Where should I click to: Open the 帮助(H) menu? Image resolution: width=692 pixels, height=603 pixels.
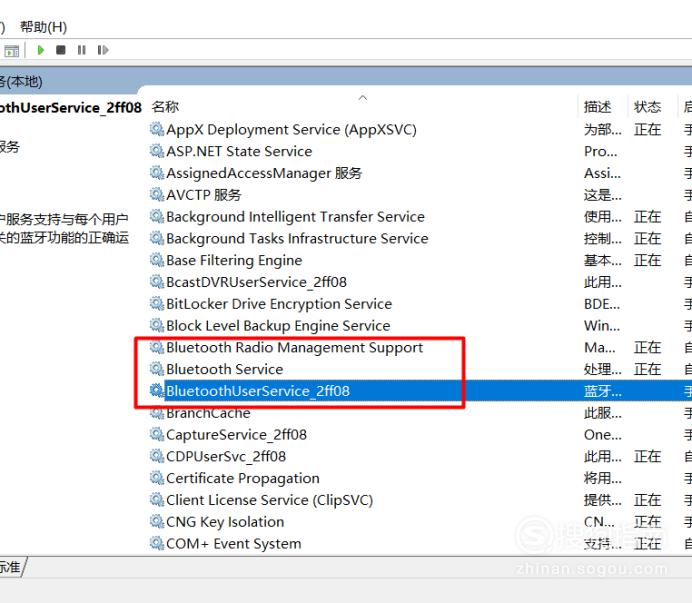pyautogui.click(x=43, y=27)
